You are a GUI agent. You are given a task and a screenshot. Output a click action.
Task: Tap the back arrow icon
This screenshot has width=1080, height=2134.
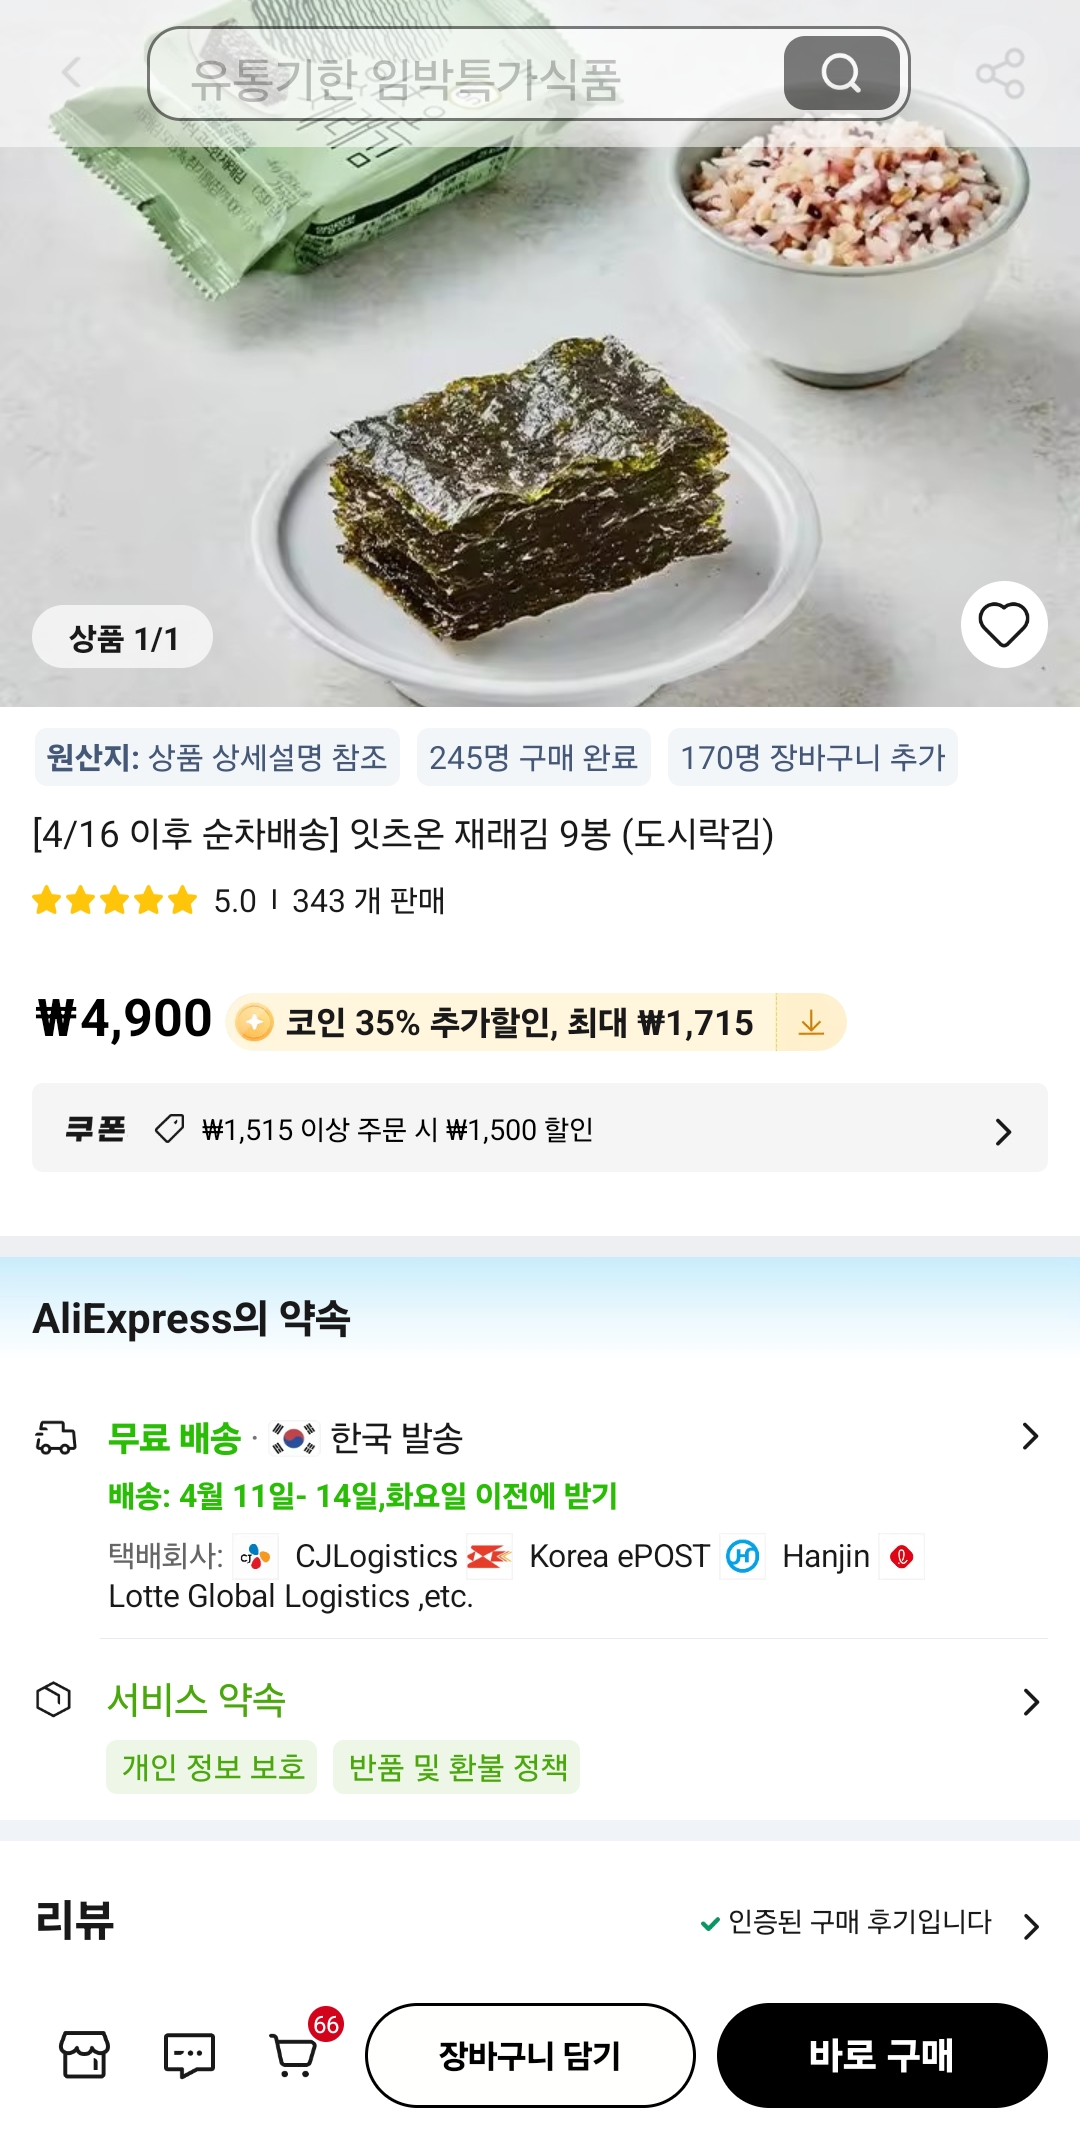coord(72,73)
